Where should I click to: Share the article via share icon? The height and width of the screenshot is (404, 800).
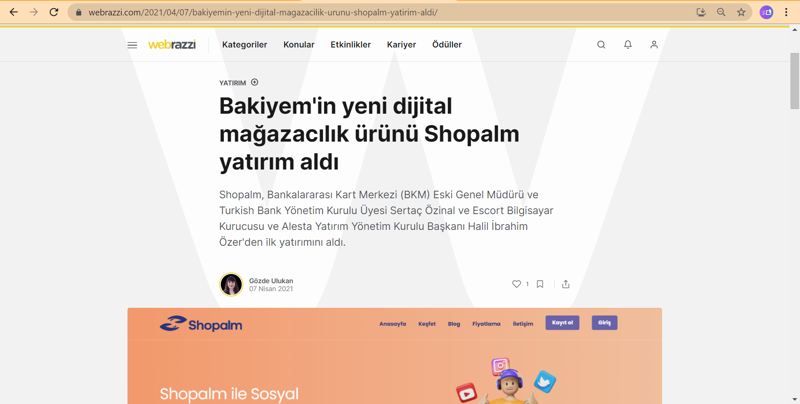[x=566, y=284]
